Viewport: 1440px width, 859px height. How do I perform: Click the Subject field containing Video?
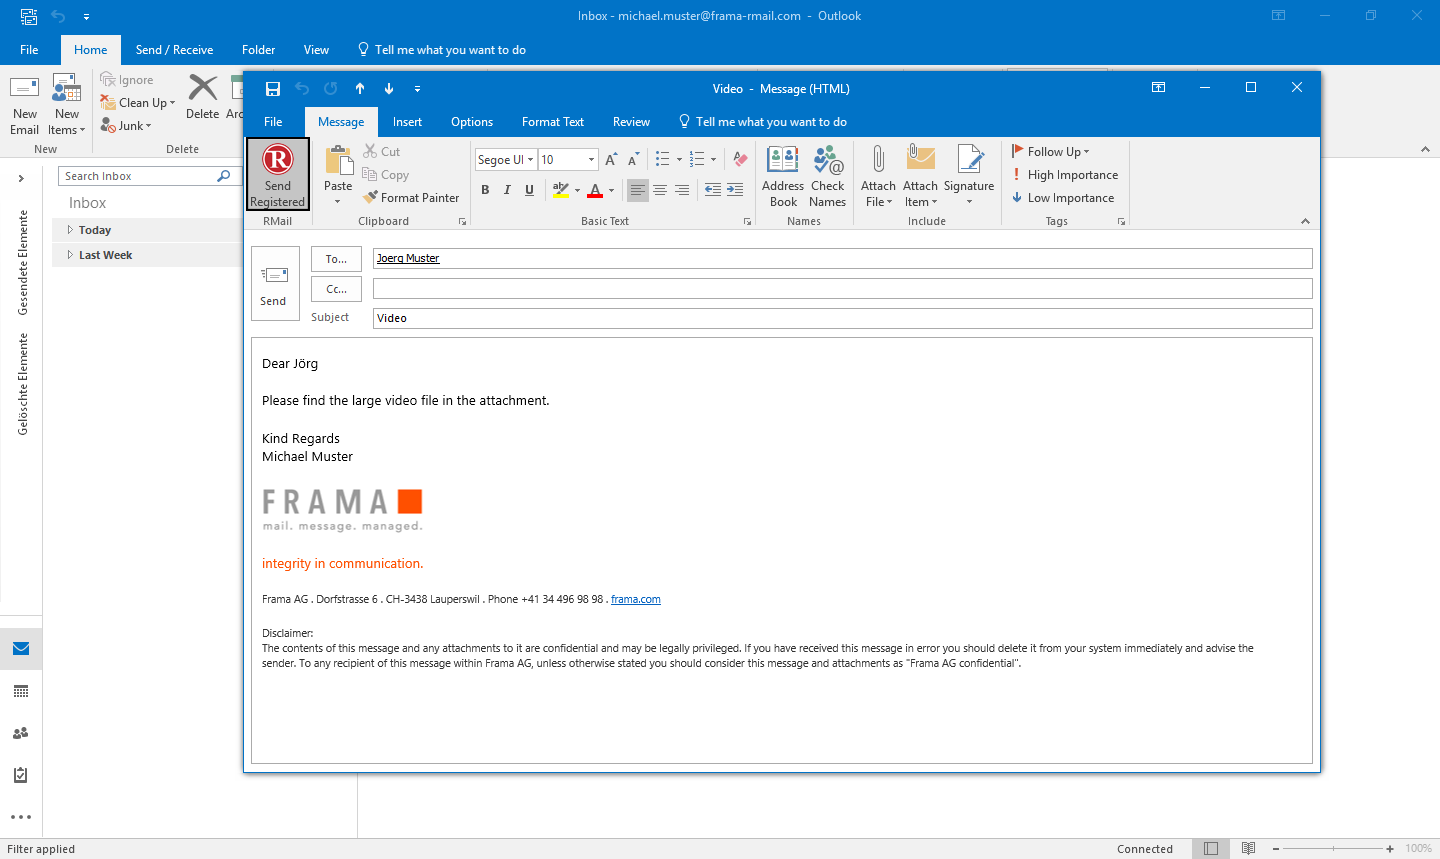coord(842,318)
